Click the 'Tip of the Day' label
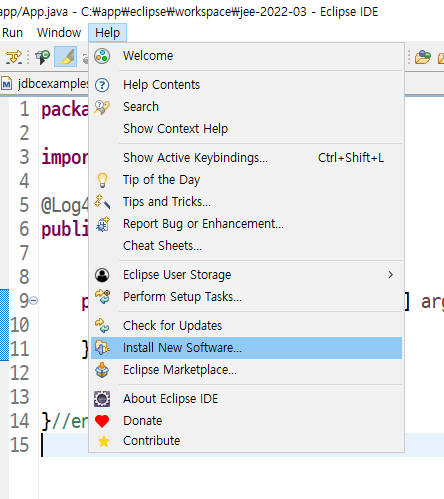The image size is (444, 499). (x=161, y=180)
